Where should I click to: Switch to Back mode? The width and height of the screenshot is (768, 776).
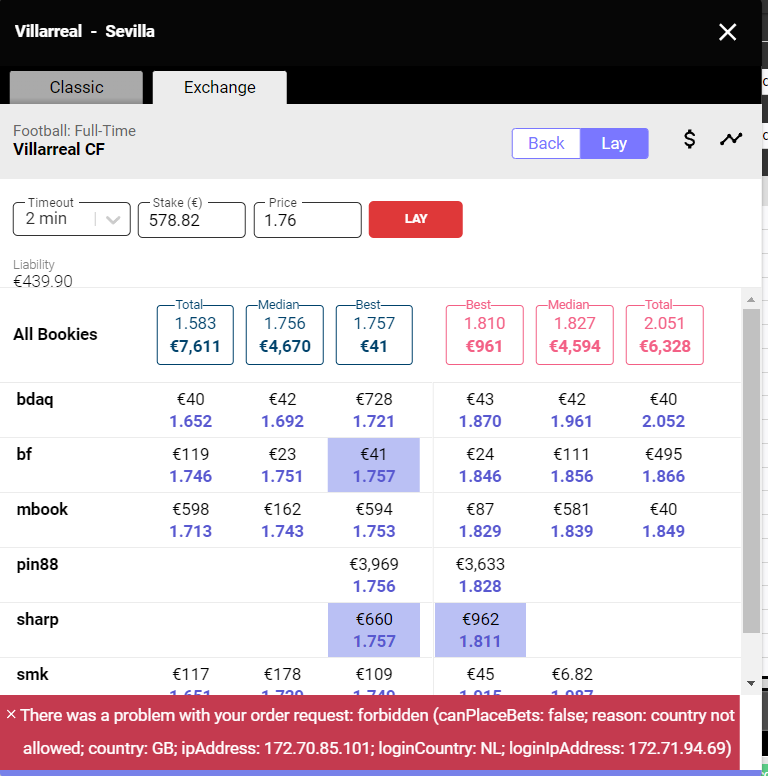pos(546,143)
